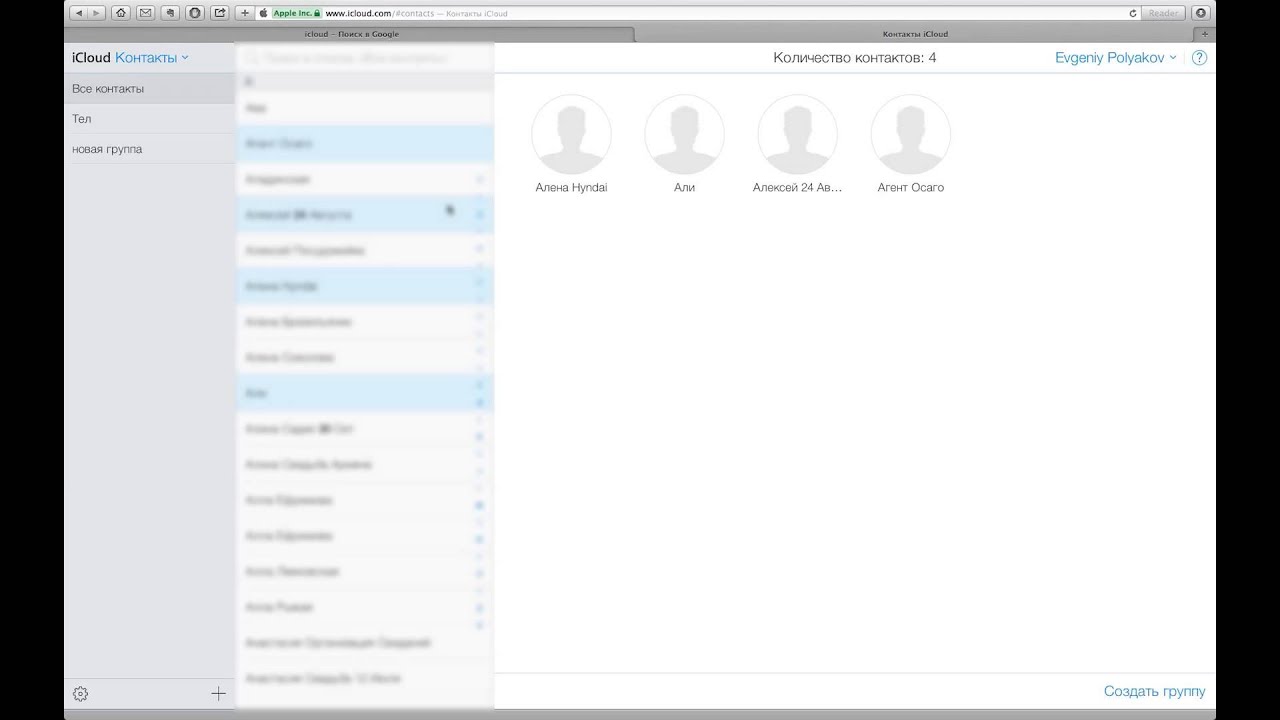Click the Али contact avatar
The height and width of the screenshot is (720, 1280).
click(x=684, y=134)
